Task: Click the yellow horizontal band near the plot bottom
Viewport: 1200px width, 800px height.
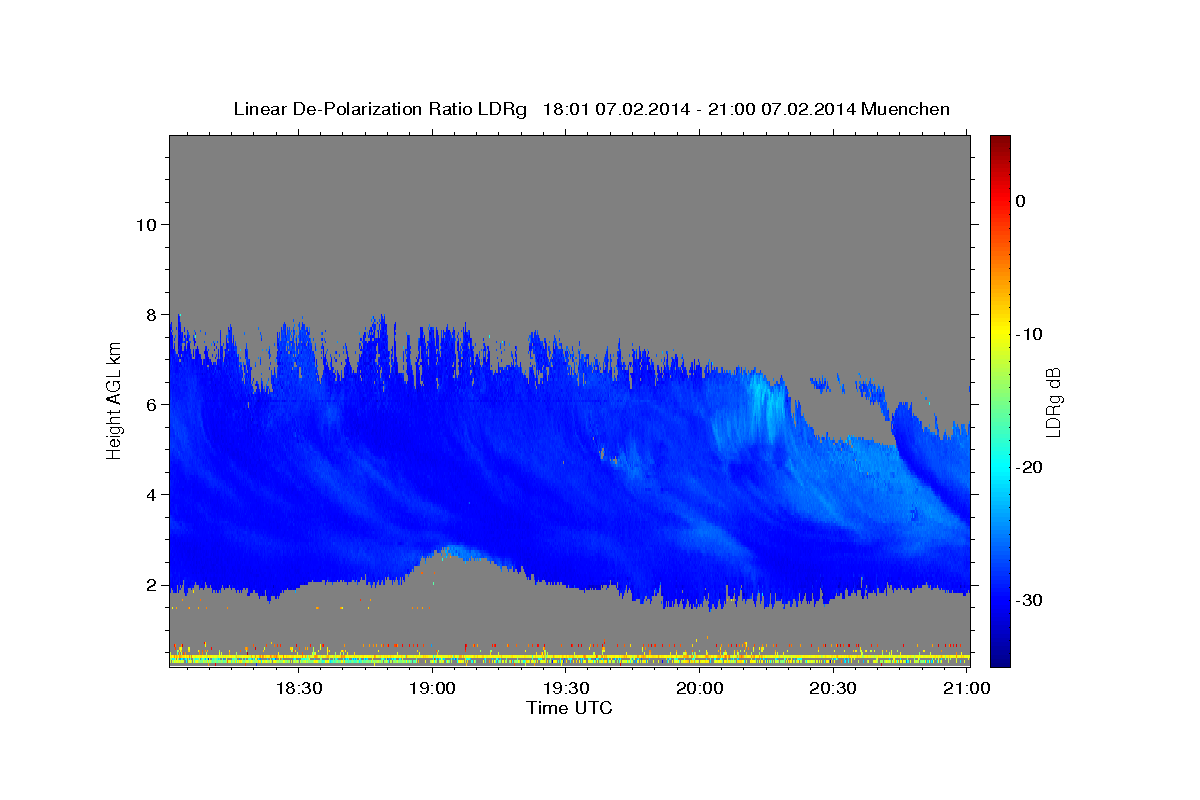Action: [570, 657]
